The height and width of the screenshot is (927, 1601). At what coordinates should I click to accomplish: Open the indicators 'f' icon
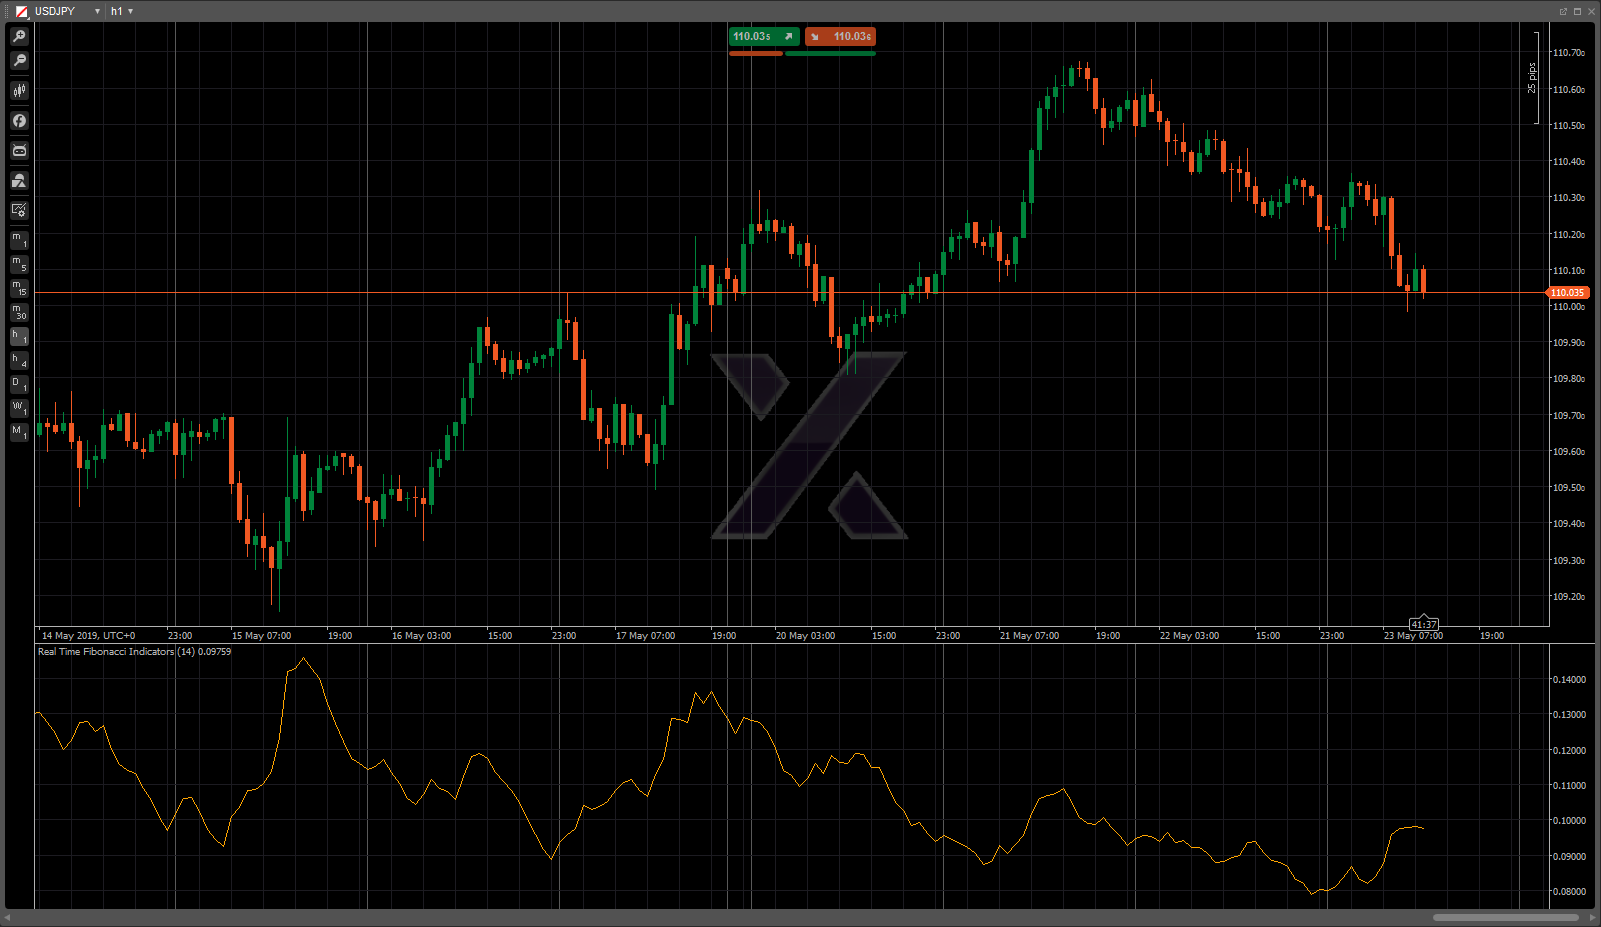click(19, 121)
